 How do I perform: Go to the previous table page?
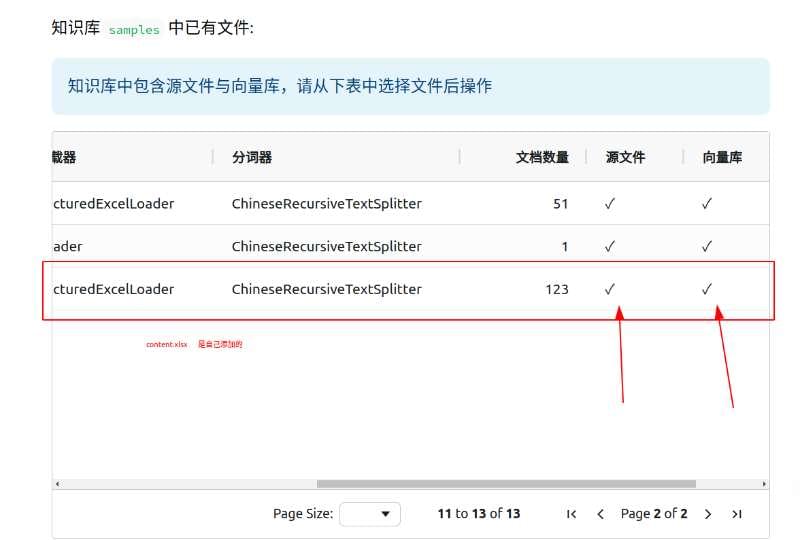600,514
